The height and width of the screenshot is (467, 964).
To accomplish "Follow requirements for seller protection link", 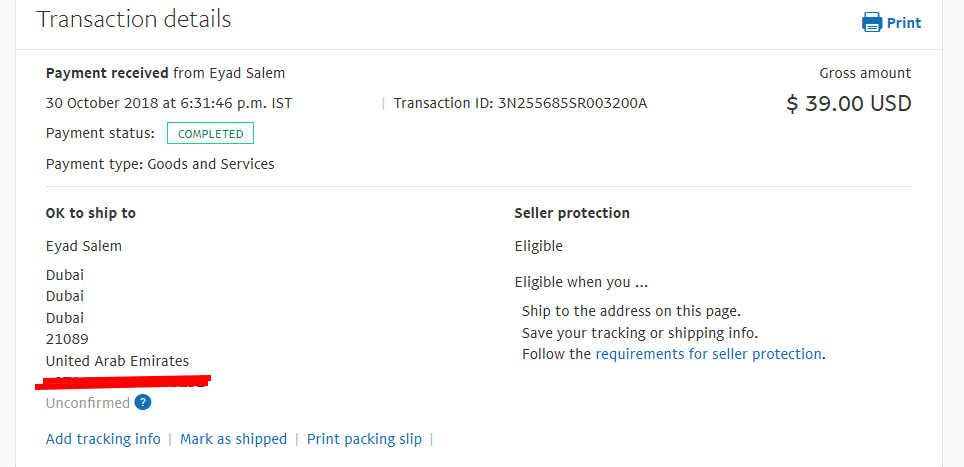I will click(708, 354).
